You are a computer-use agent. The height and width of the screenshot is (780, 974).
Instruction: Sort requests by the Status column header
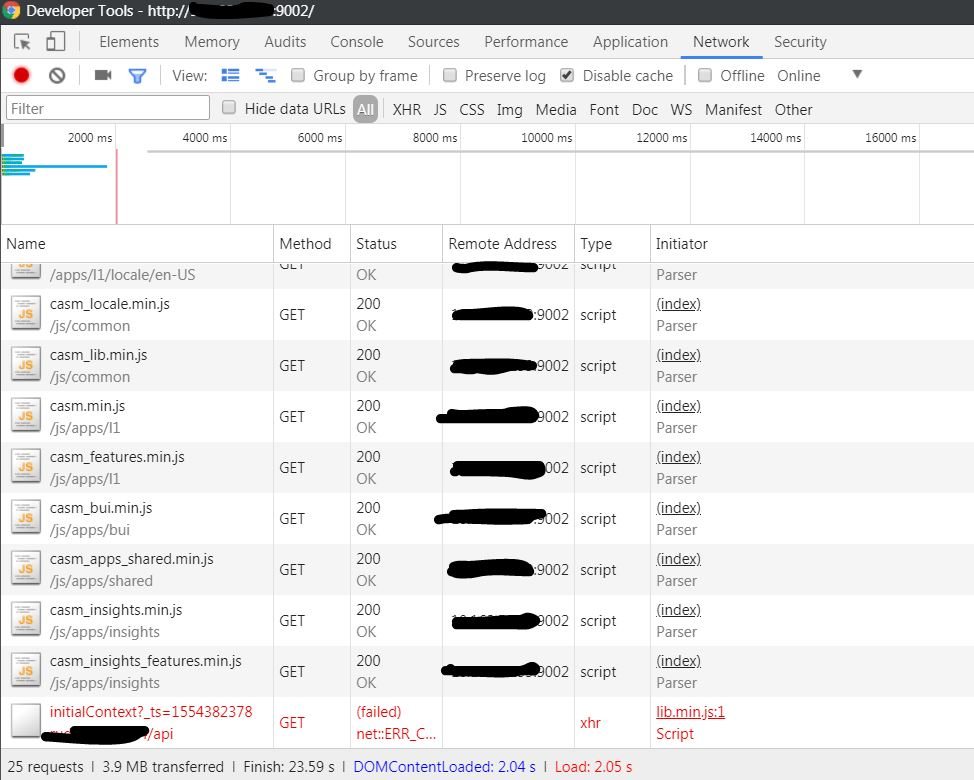(x=376, y=244)
